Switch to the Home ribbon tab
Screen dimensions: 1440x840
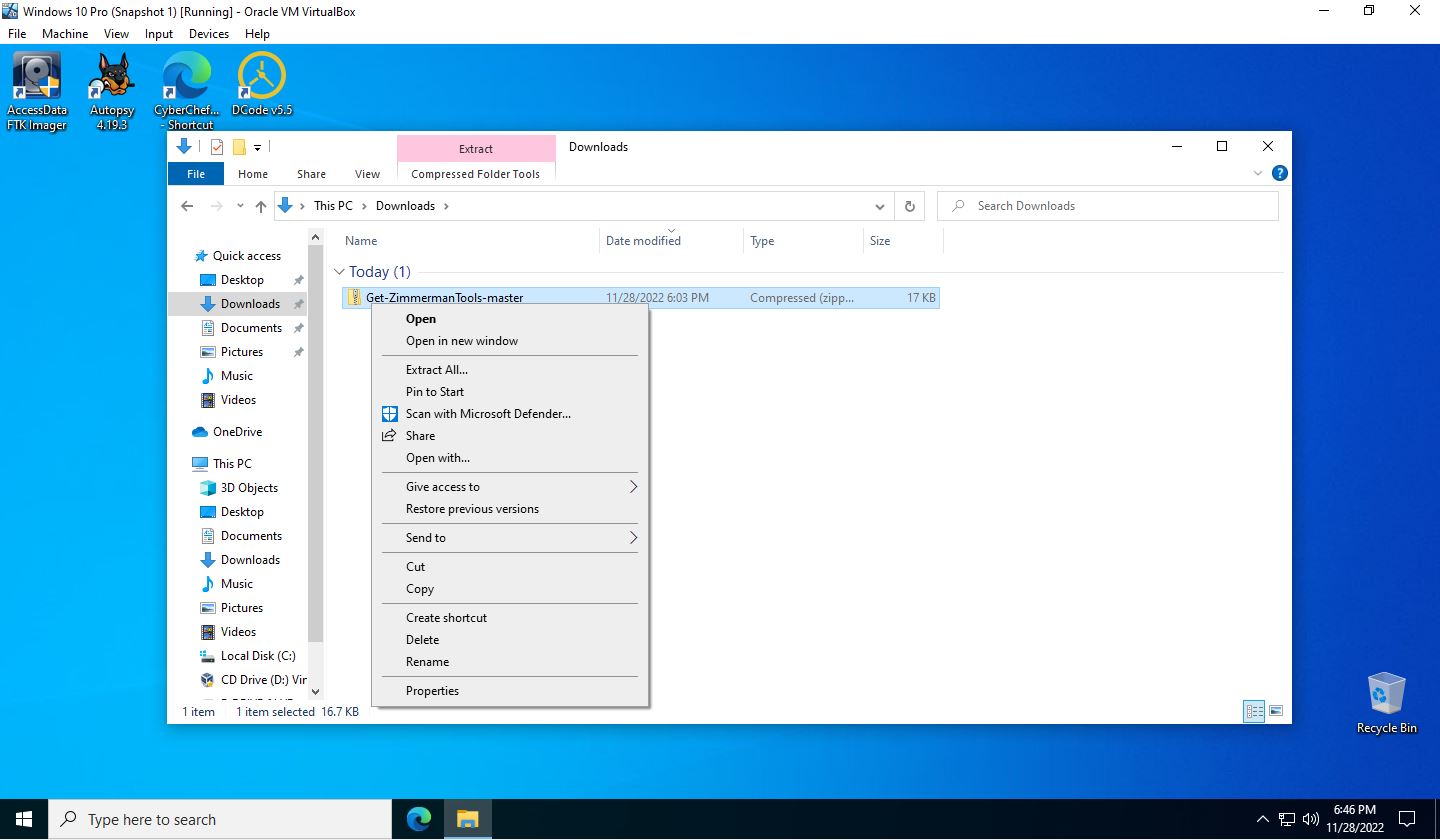coord(253,174)
